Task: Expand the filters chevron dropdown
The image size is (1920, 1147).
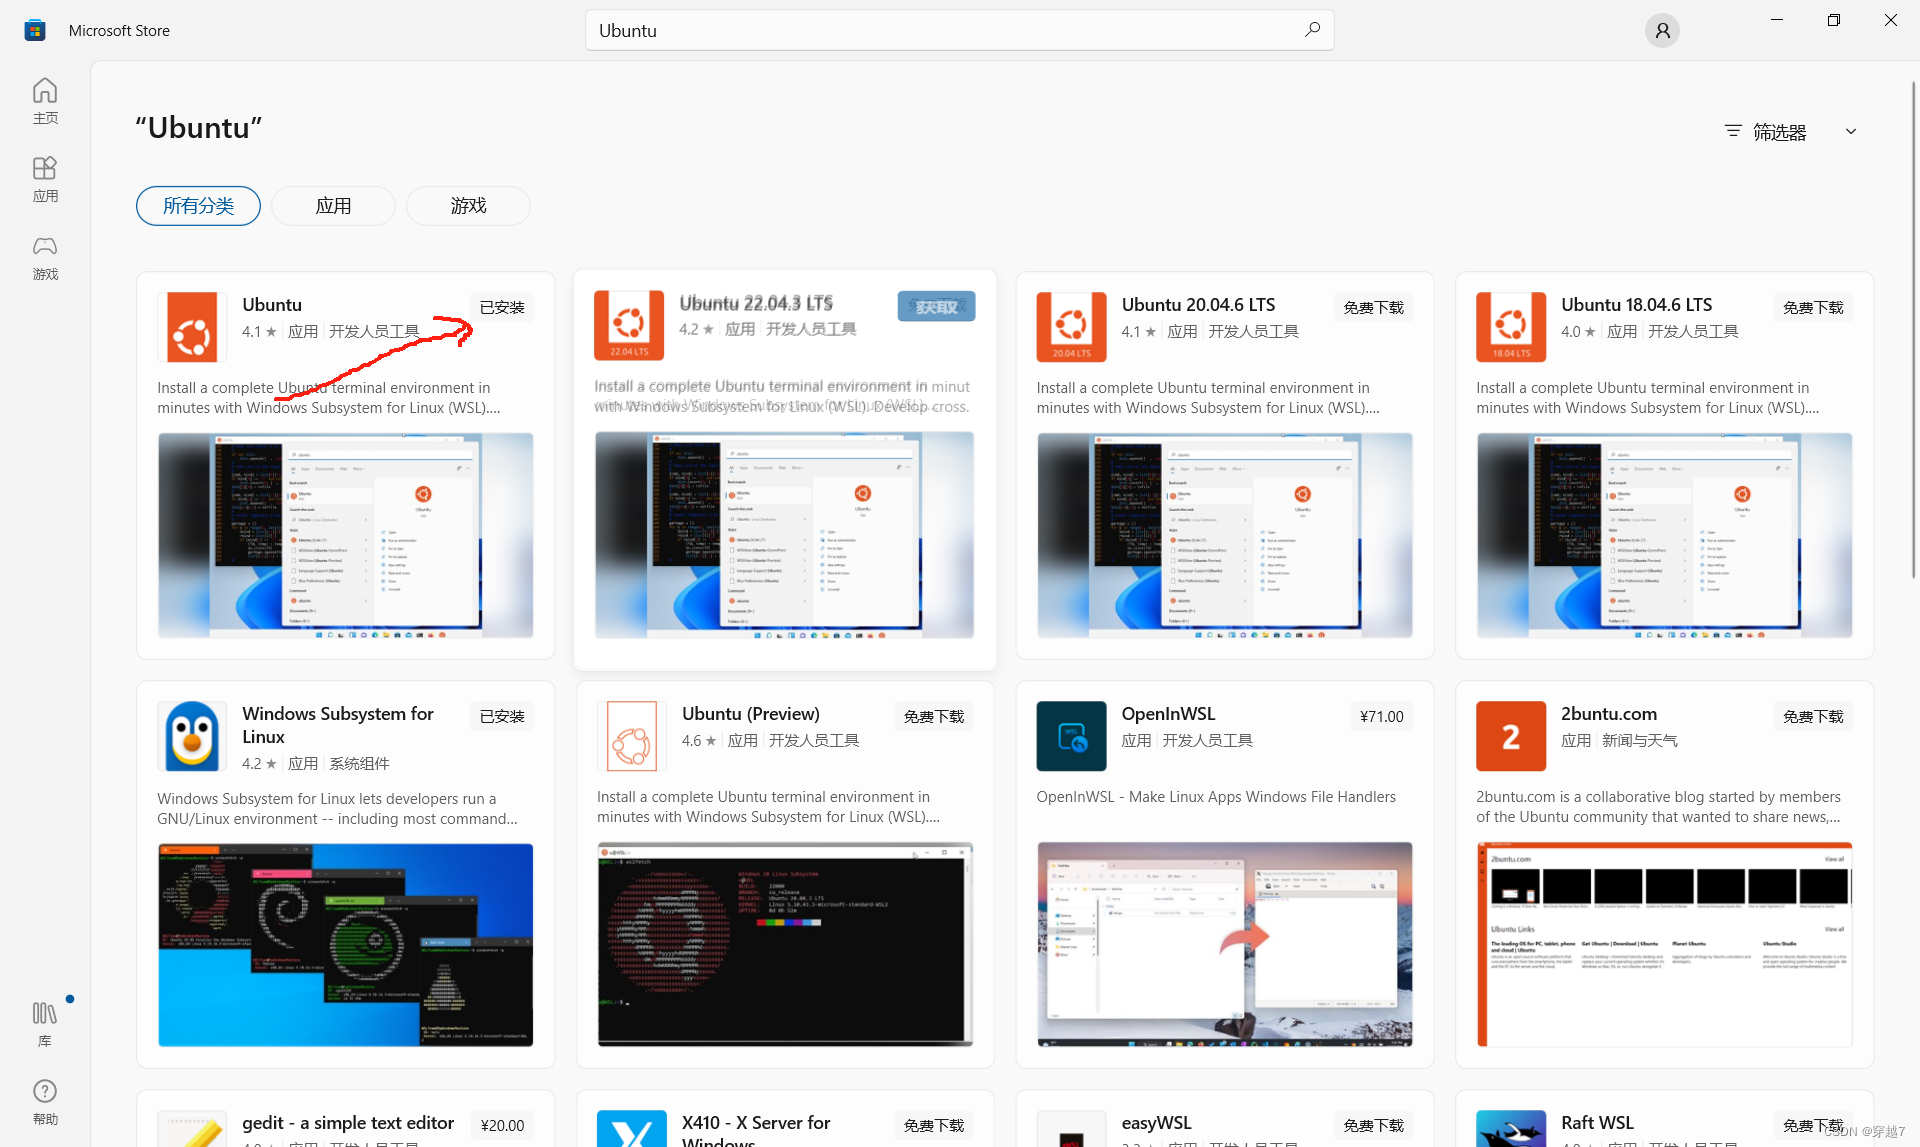Action: pyautogui.click(x=1851, y=132)
